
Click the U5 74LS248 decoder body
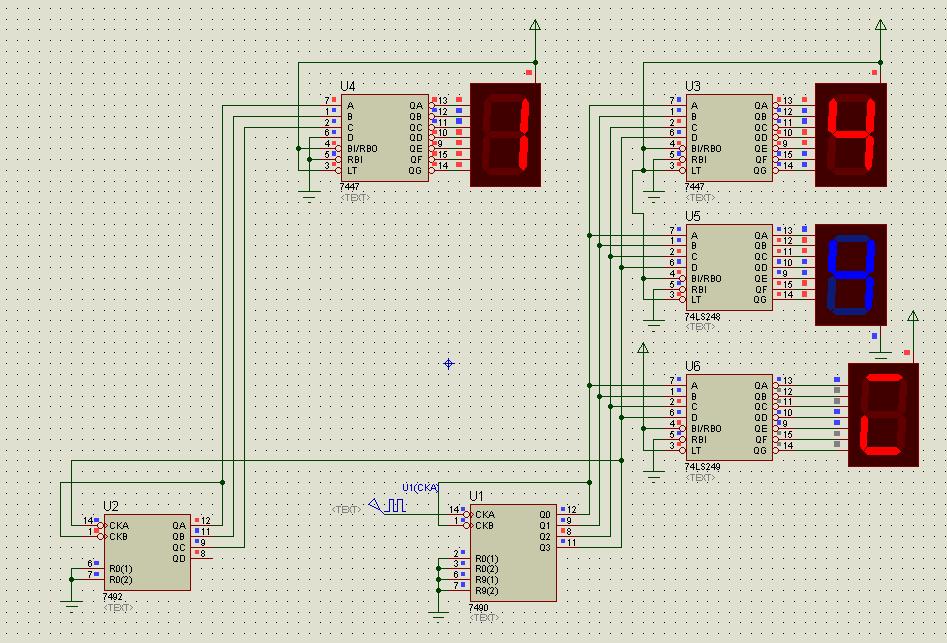tap(730, 267)
